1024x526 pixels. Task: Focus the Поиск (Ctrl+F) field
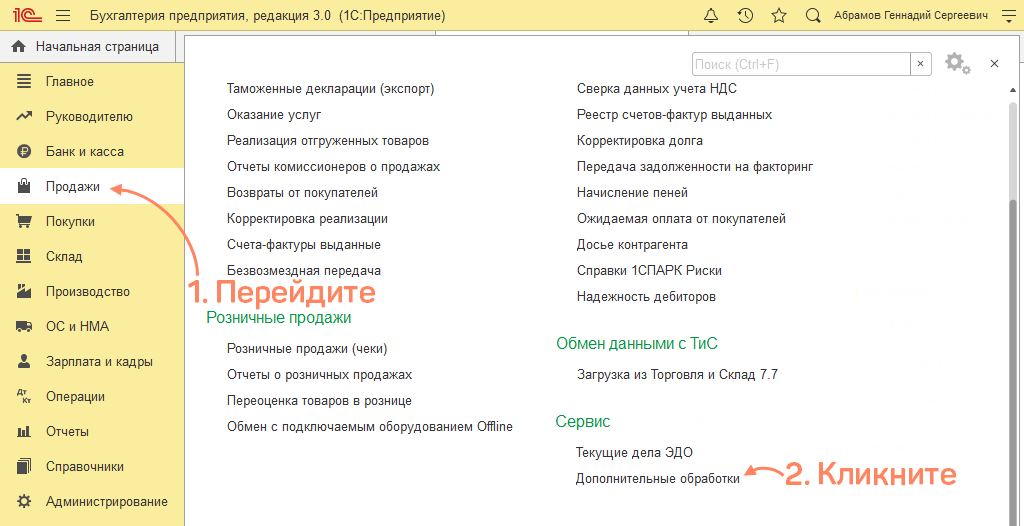(801, 64)
